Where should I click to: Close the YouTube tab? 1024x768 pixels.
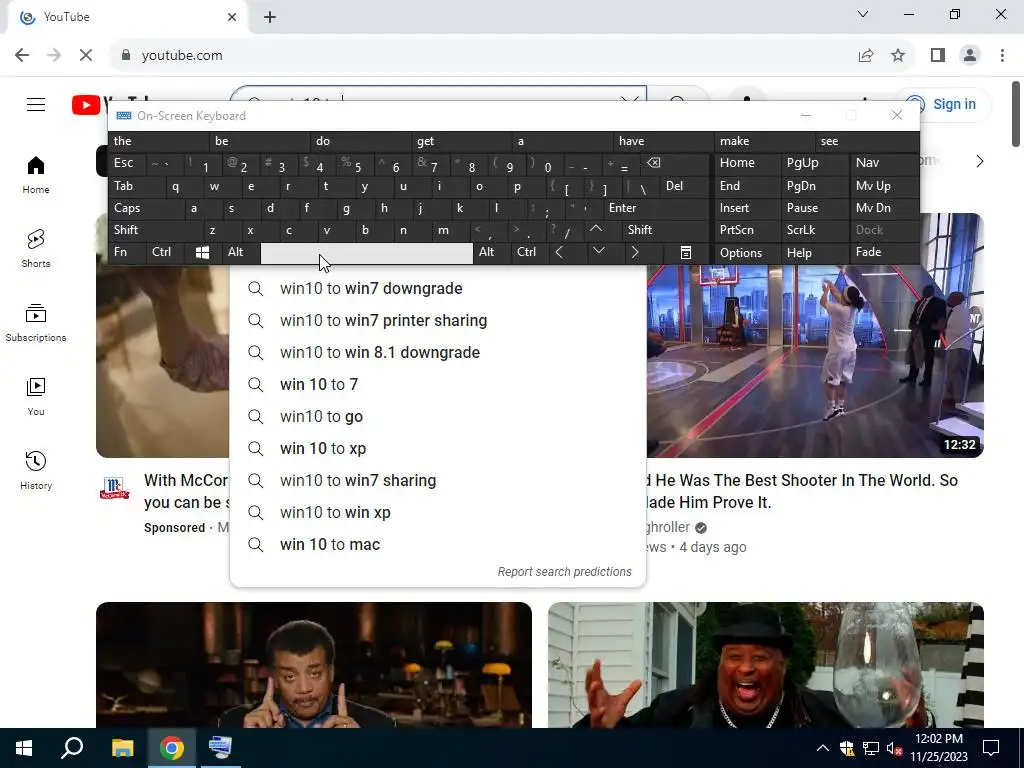(x=232, y=17)
